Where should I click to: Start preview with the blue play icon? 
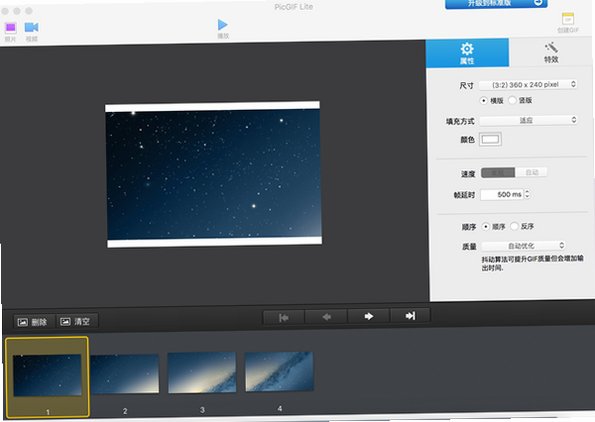point(223,25)
